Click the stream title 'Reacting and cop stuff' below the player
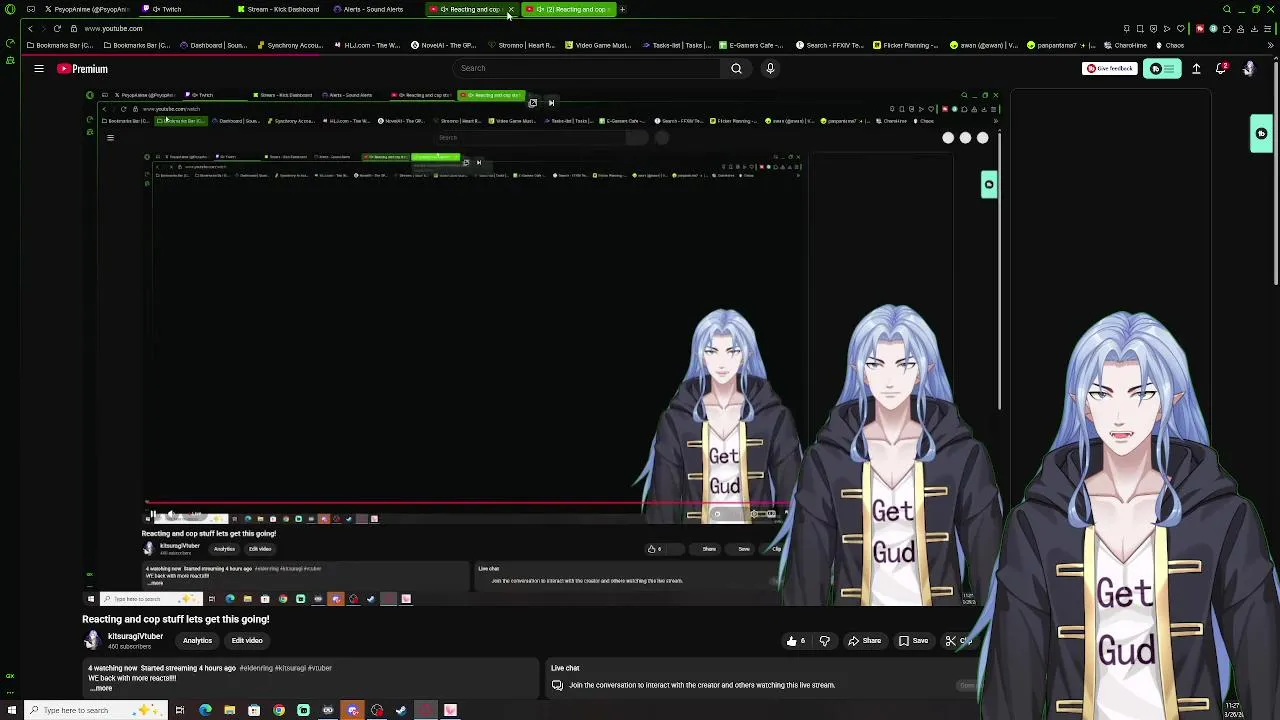The width and height of the screenshot is (1280, 720). coord(175,619)
